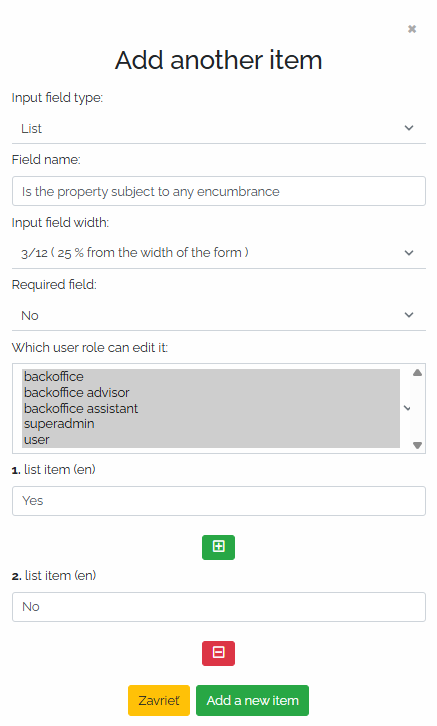Click the yellow Zavrieť button
The height and width of the screenshot is (726, 437).
click(159, 700)
